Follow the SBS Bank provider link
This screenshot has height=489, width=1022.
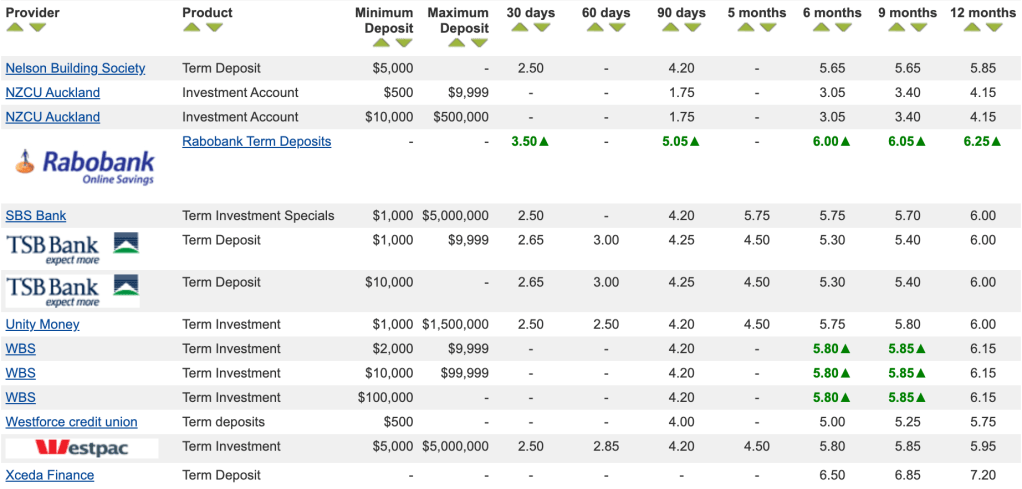pyautogui.click(x=36, y=215)
